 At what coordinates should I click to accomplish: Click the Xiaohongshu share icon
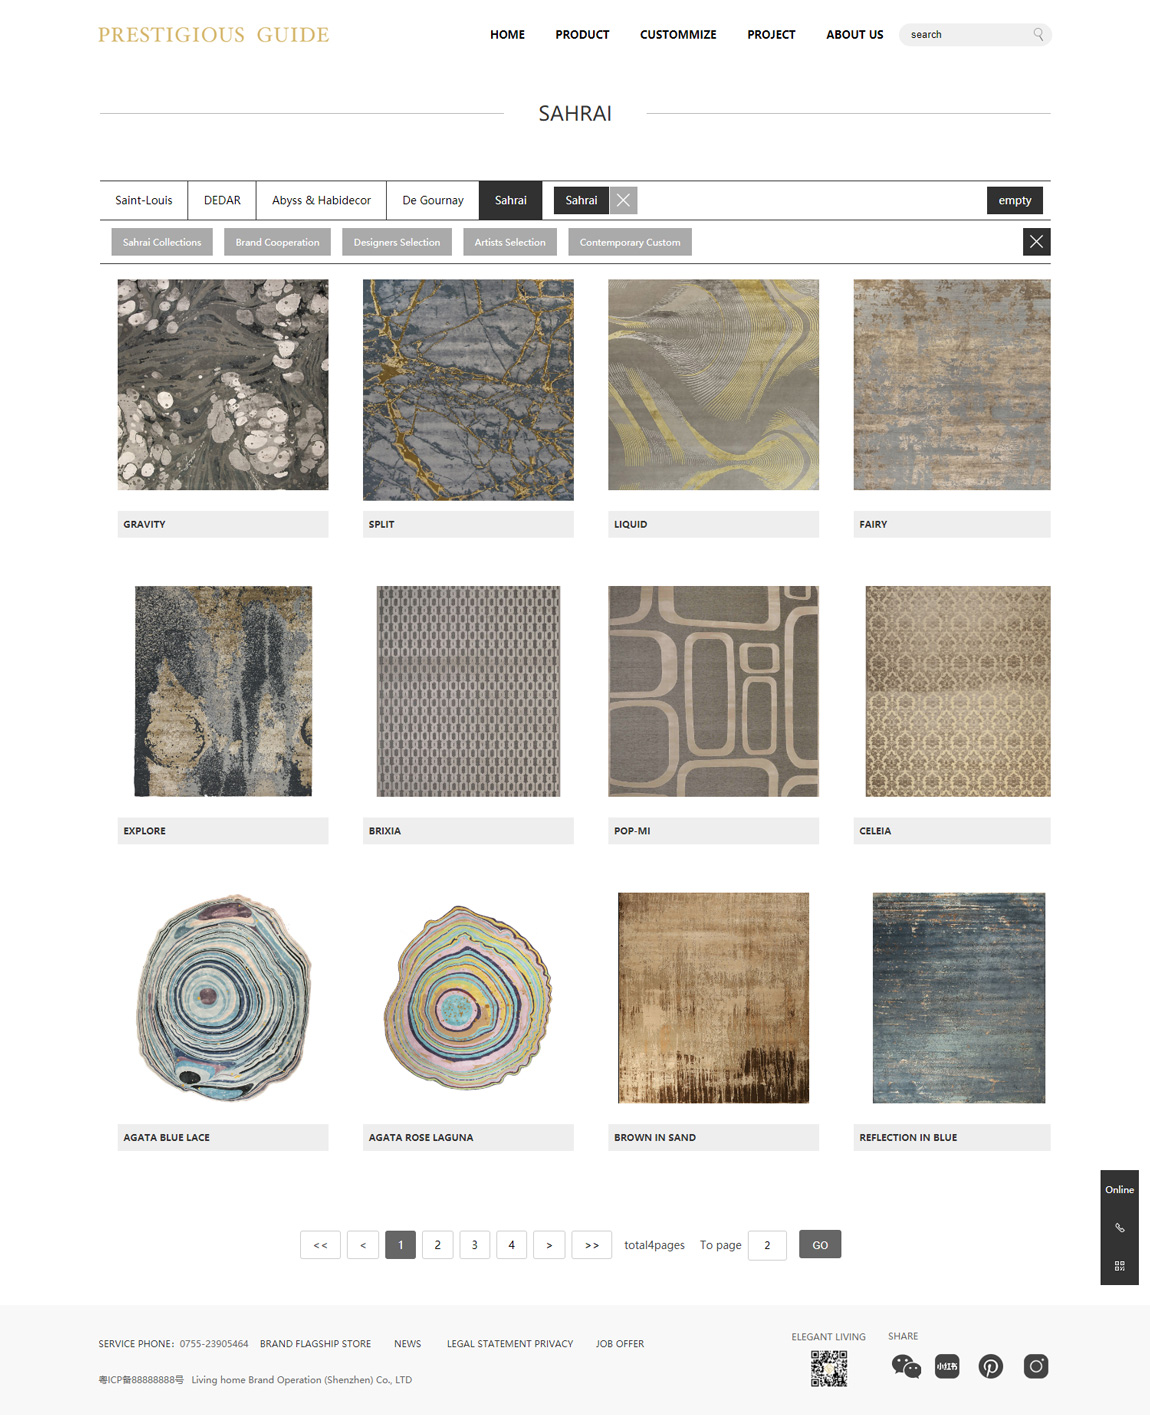point(947,1366)
